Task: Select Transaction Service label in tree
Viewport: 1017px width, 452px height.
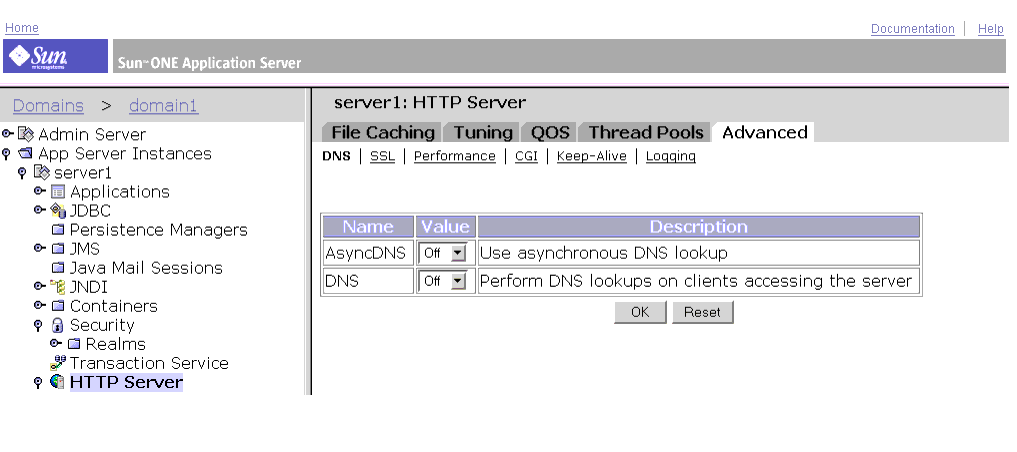Action: tap(149, 363)
